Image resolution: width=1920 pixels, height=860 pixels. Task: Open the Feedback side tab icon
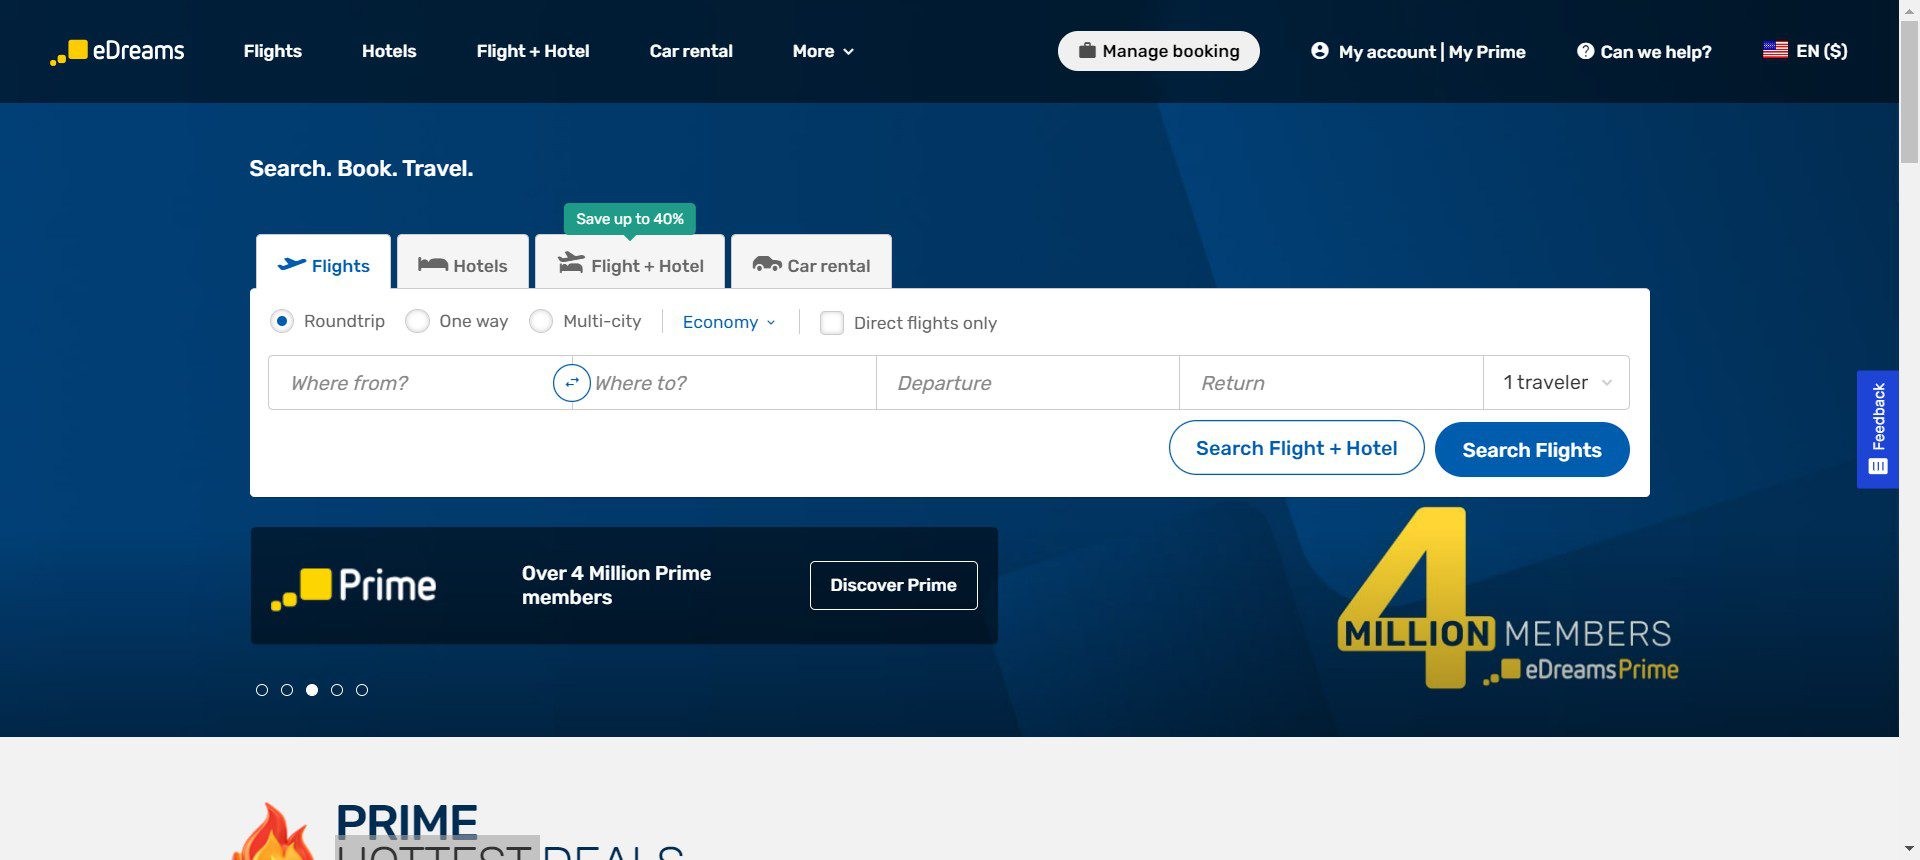(1877, 429)
